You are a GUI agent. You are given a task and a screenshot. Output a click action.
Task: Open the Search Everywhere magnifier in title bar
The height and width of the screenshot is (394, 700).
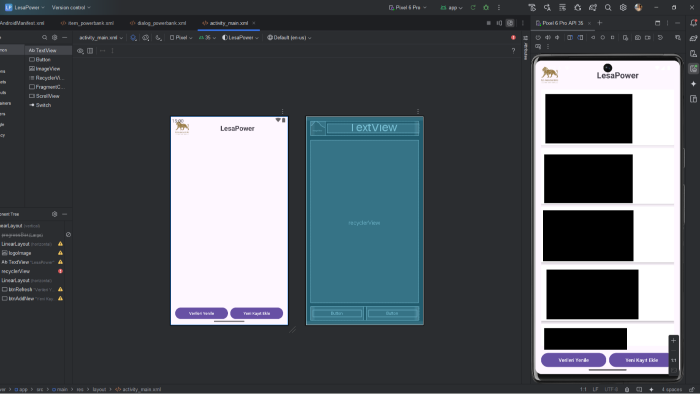pos(608,8)
